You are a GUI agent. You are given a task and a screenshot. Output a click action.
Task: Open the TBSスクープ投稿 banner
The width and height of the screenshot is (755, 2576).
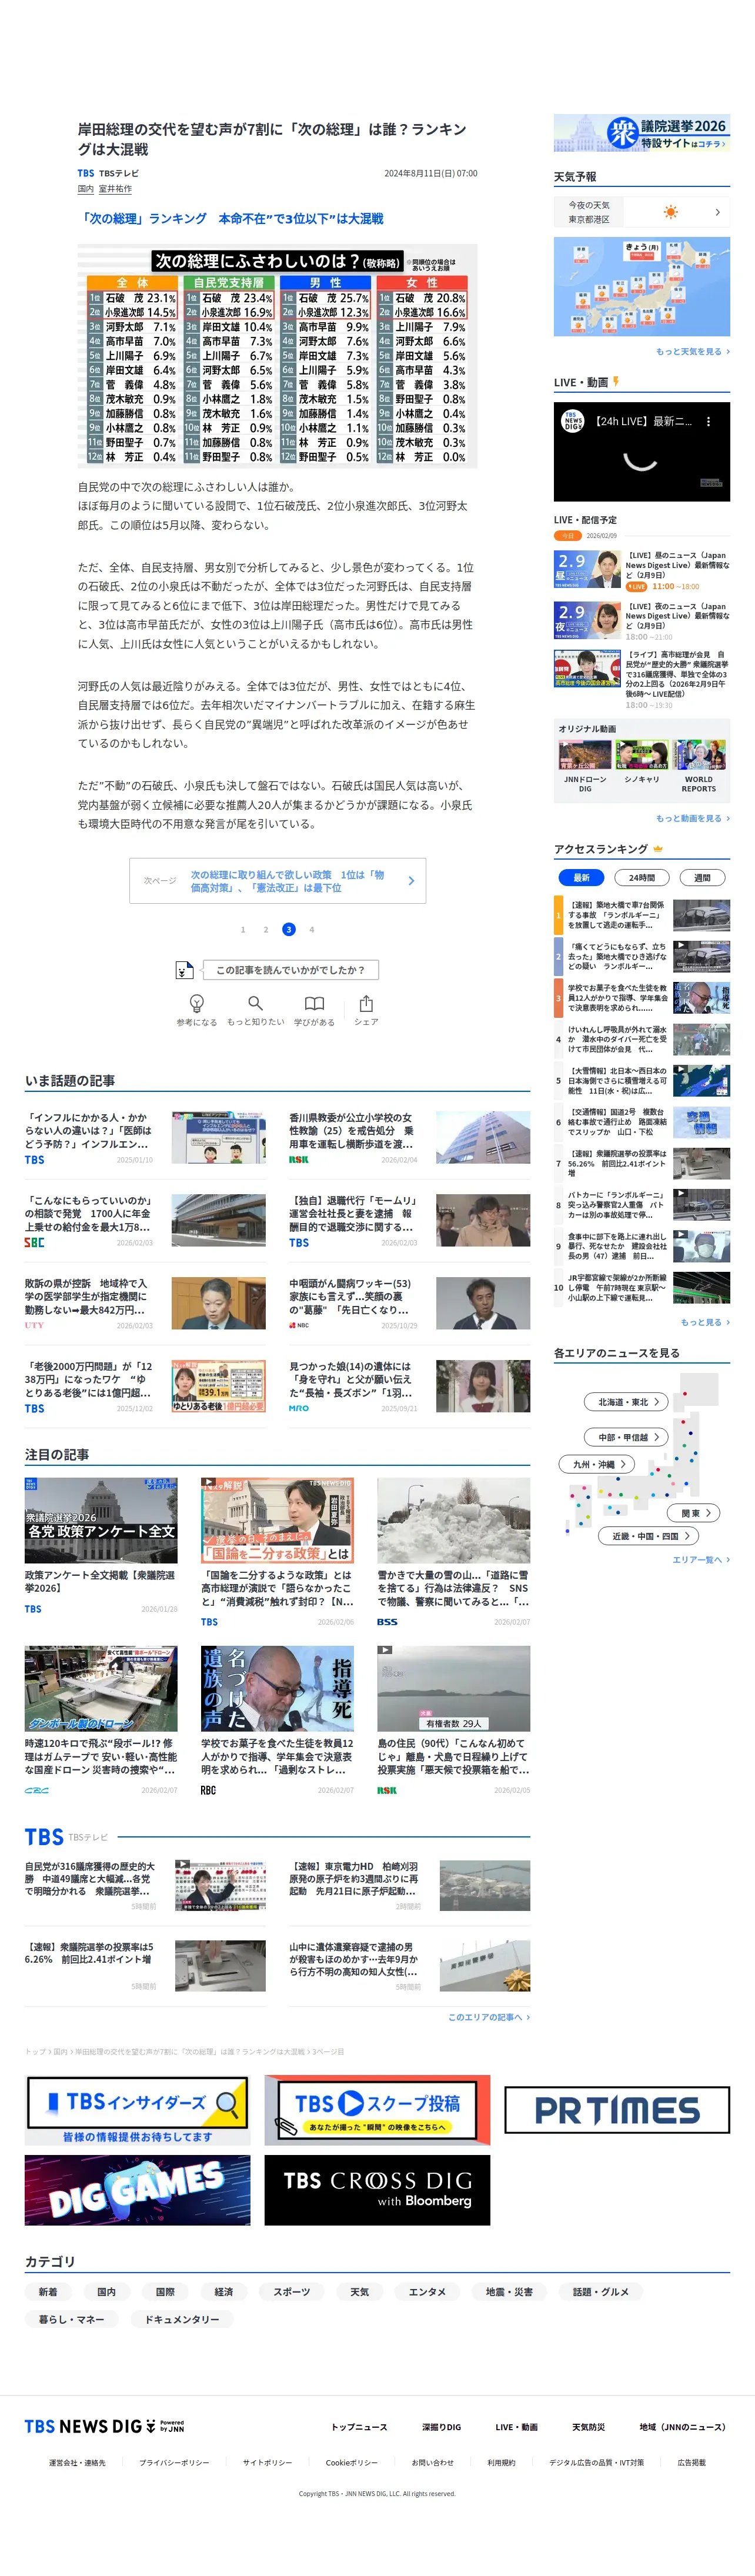(x=377, y=2110)
